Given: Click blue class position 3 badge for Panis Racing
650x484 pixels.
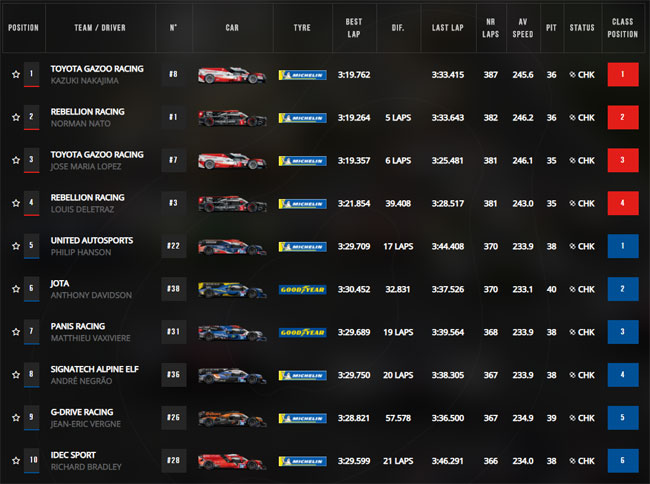Looking at the screenshot, I should 623,332.
